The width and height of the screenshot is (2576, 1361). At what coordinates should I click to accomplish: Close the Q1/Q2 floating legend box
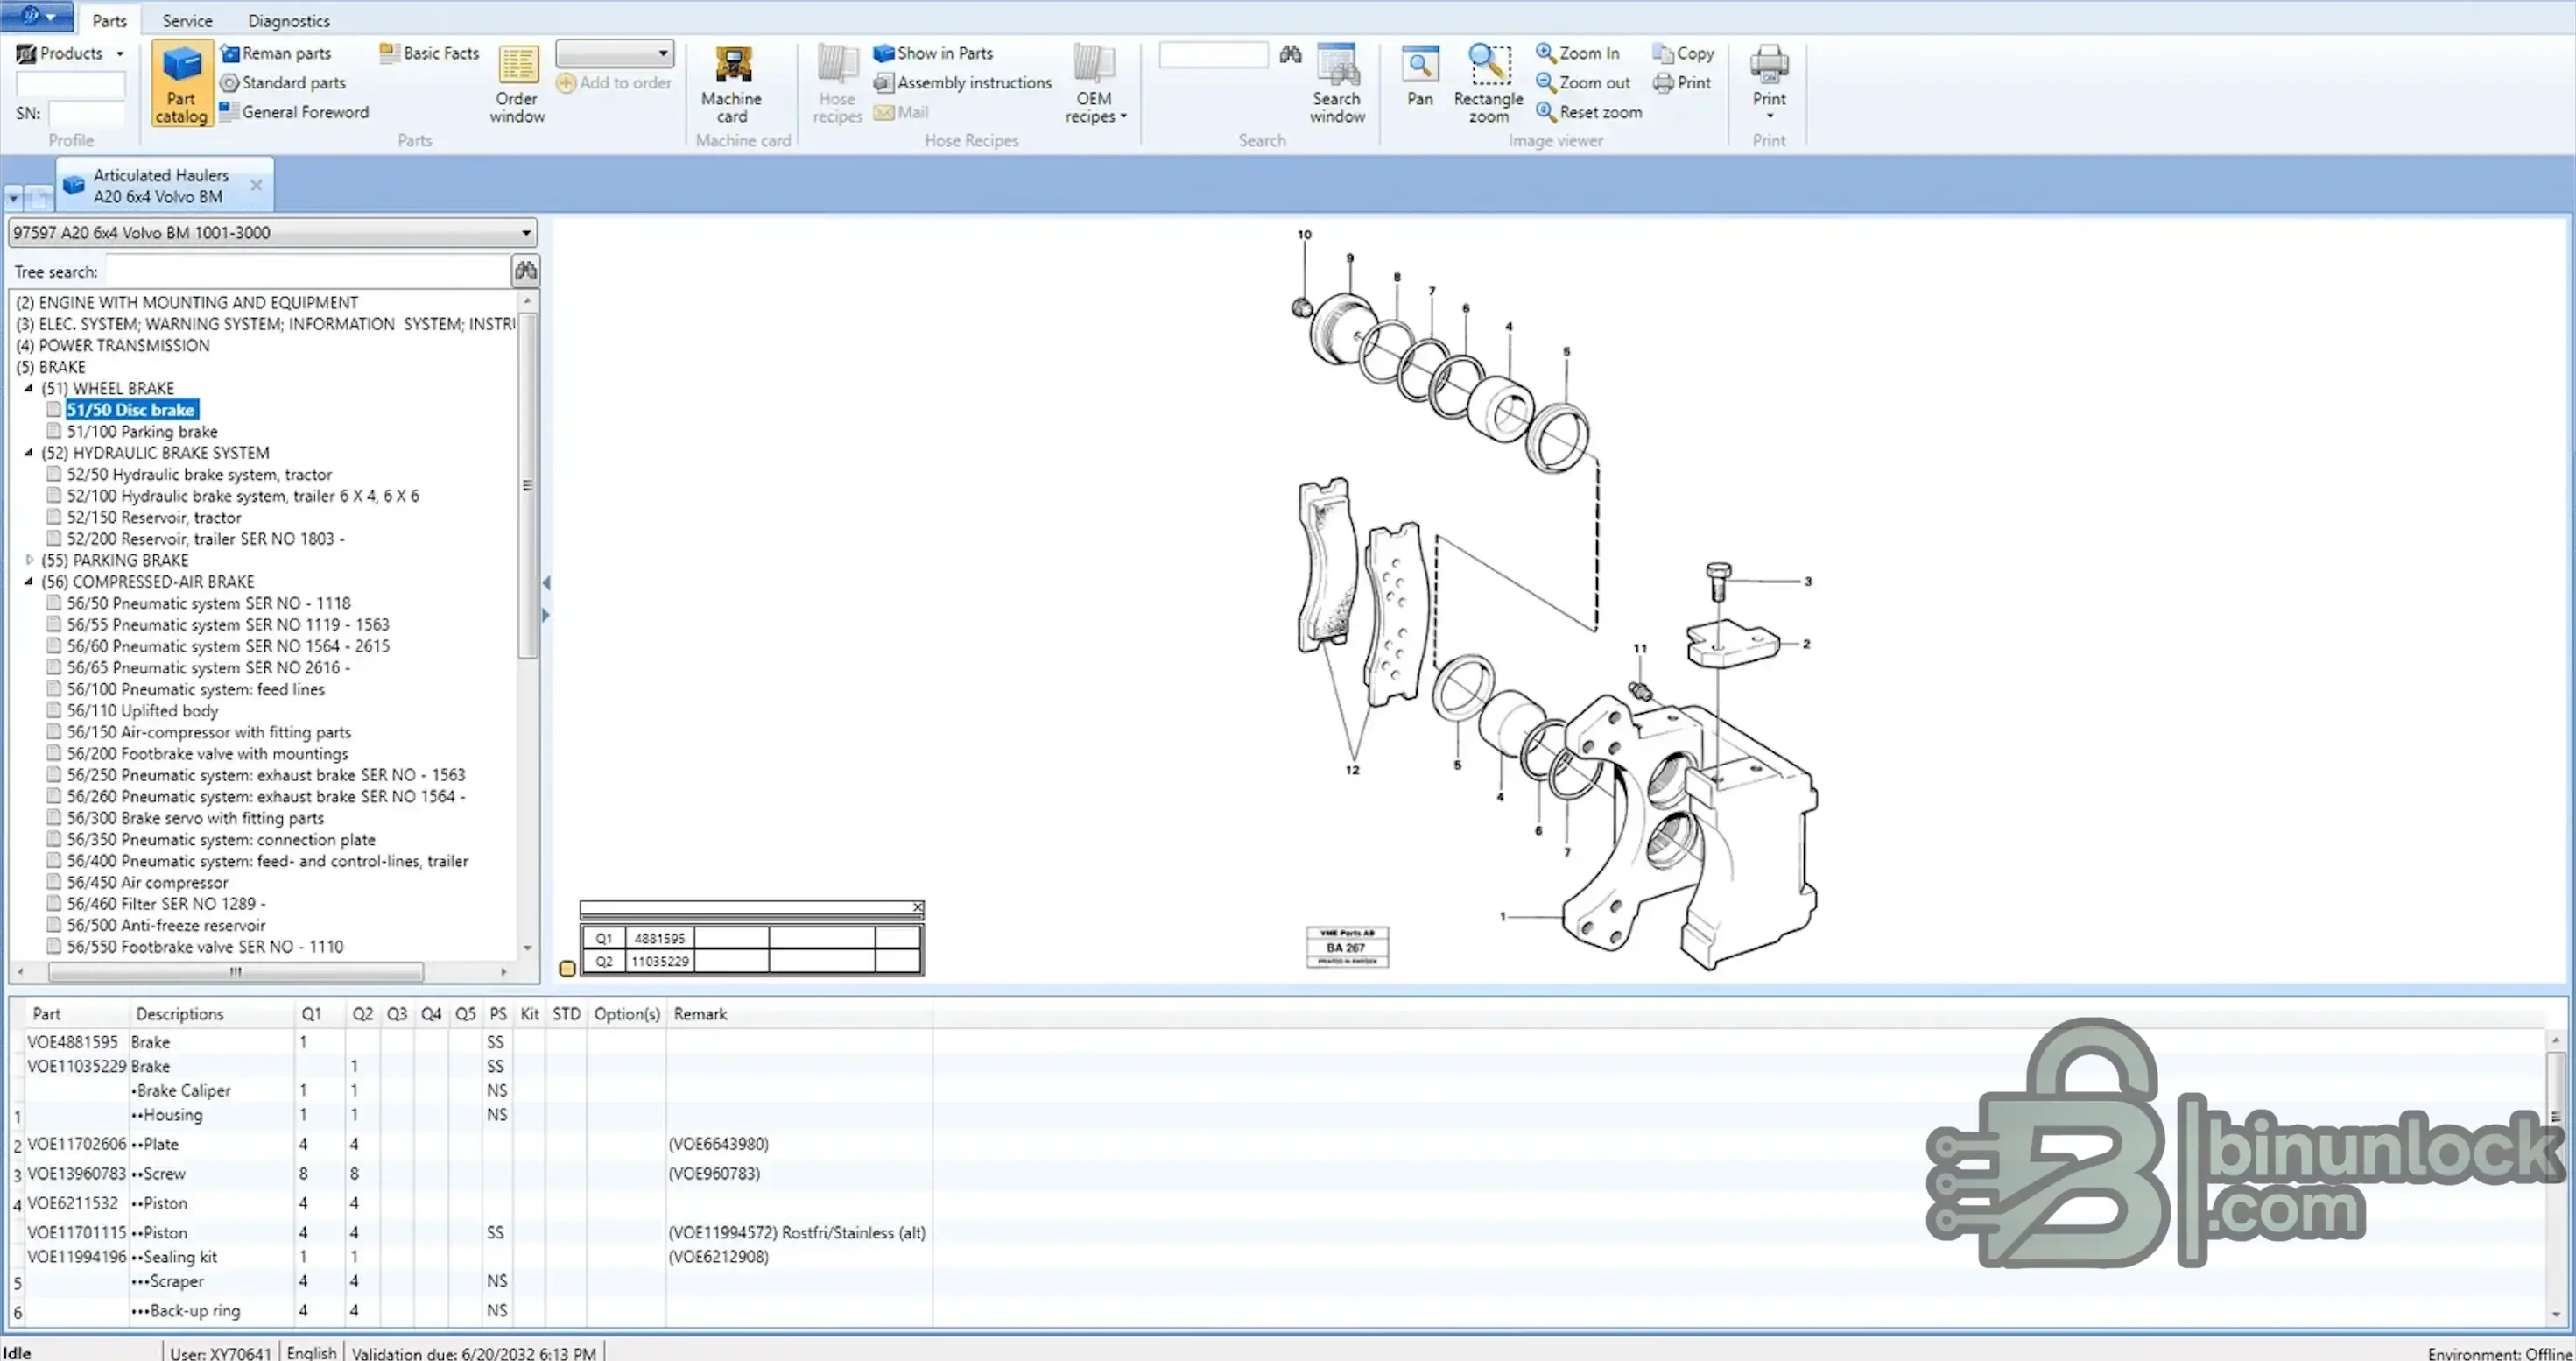(x=917, y=907)
